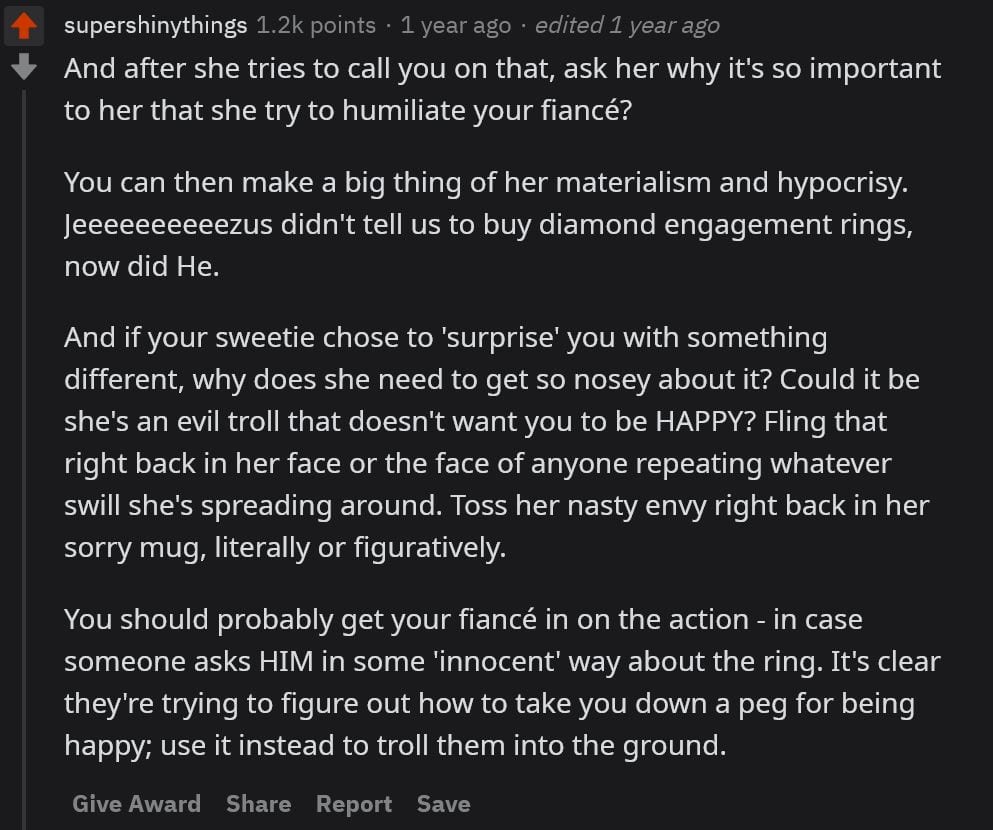Collapse the comment thread via vertical line
Screen dimensions: 993x830
click(24, 459)
